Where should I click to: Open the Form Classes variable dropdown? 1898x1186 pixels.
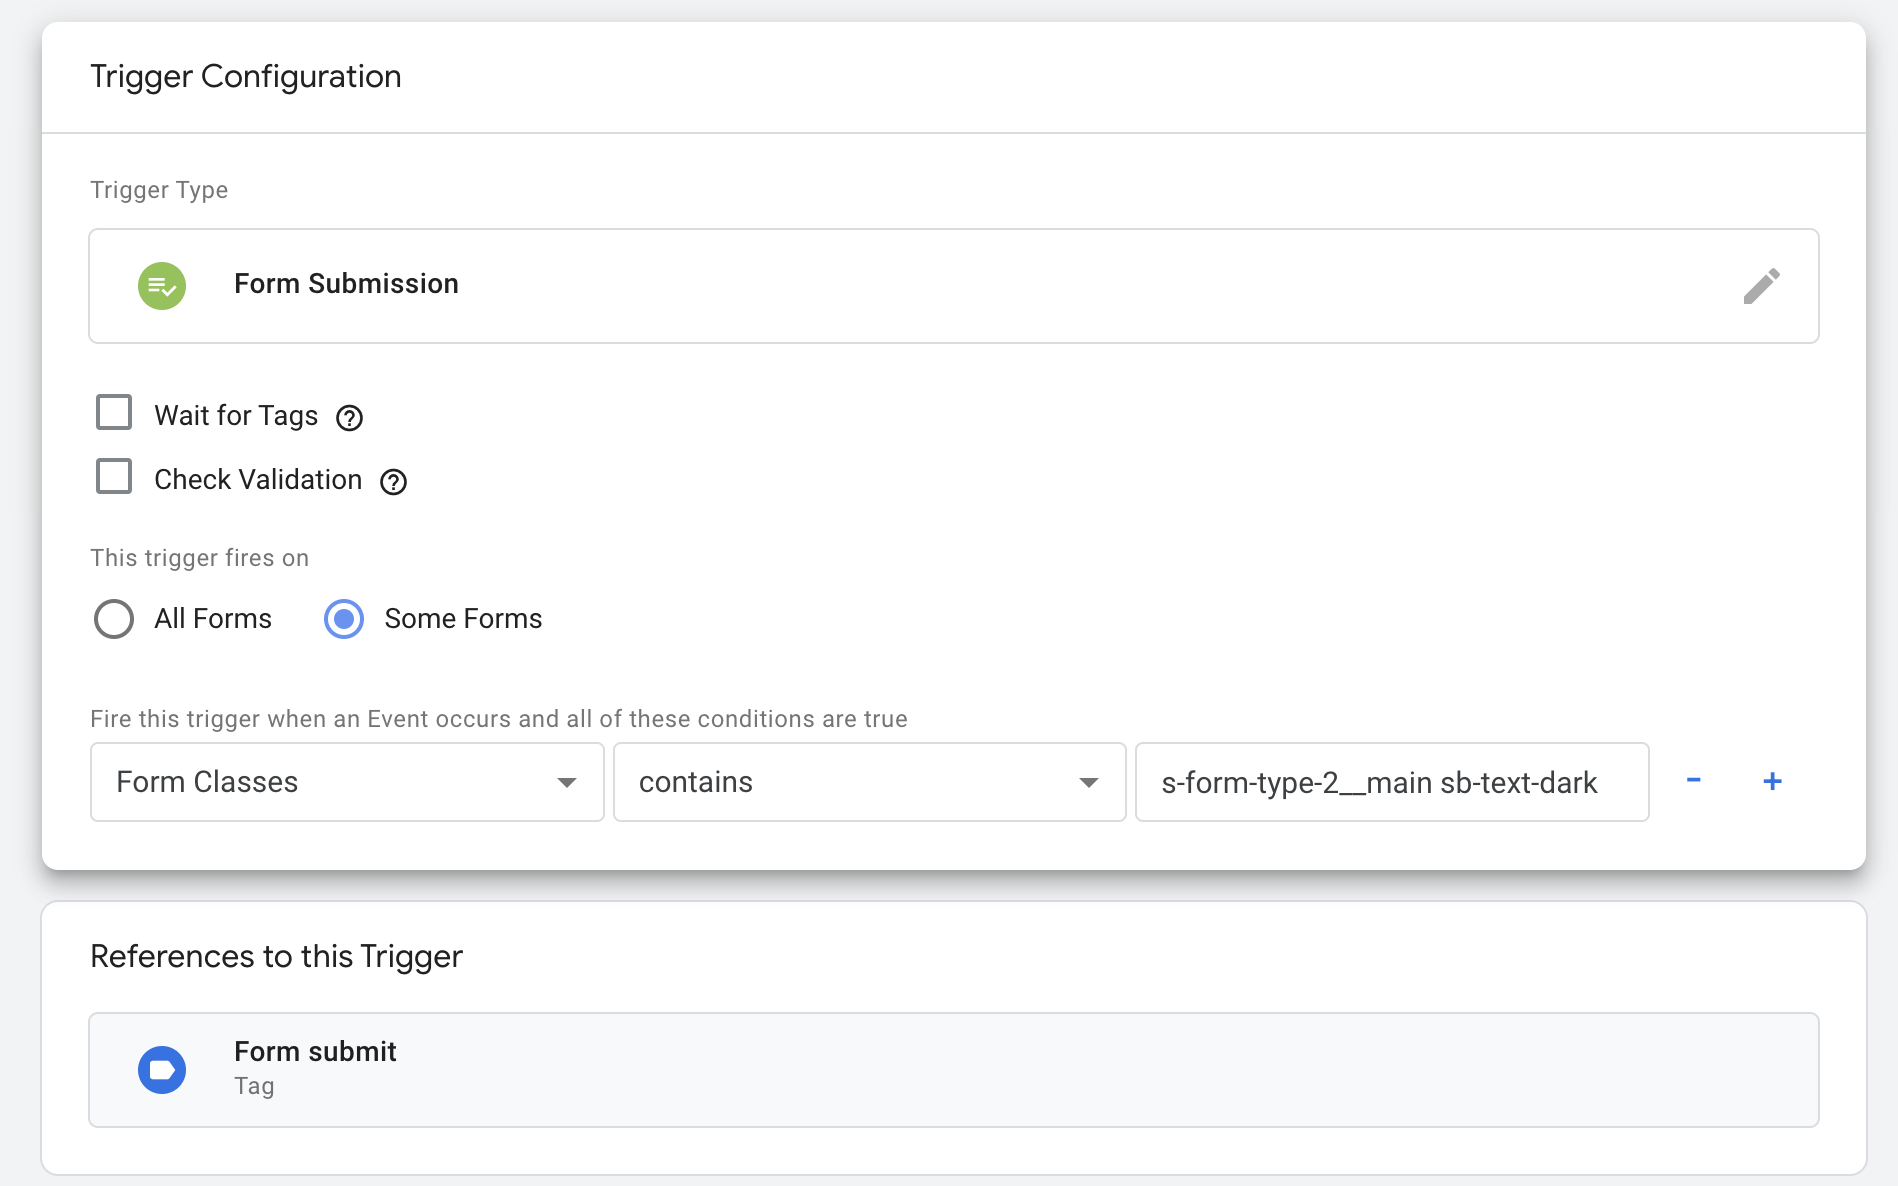(x=347, y=782)
